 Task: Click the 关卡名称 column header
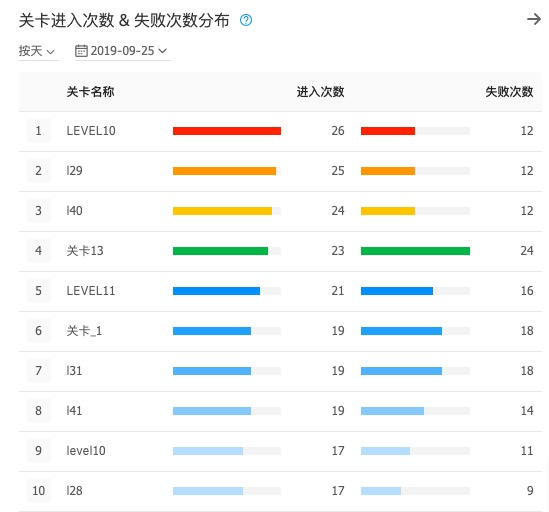(x=91, y=92)
